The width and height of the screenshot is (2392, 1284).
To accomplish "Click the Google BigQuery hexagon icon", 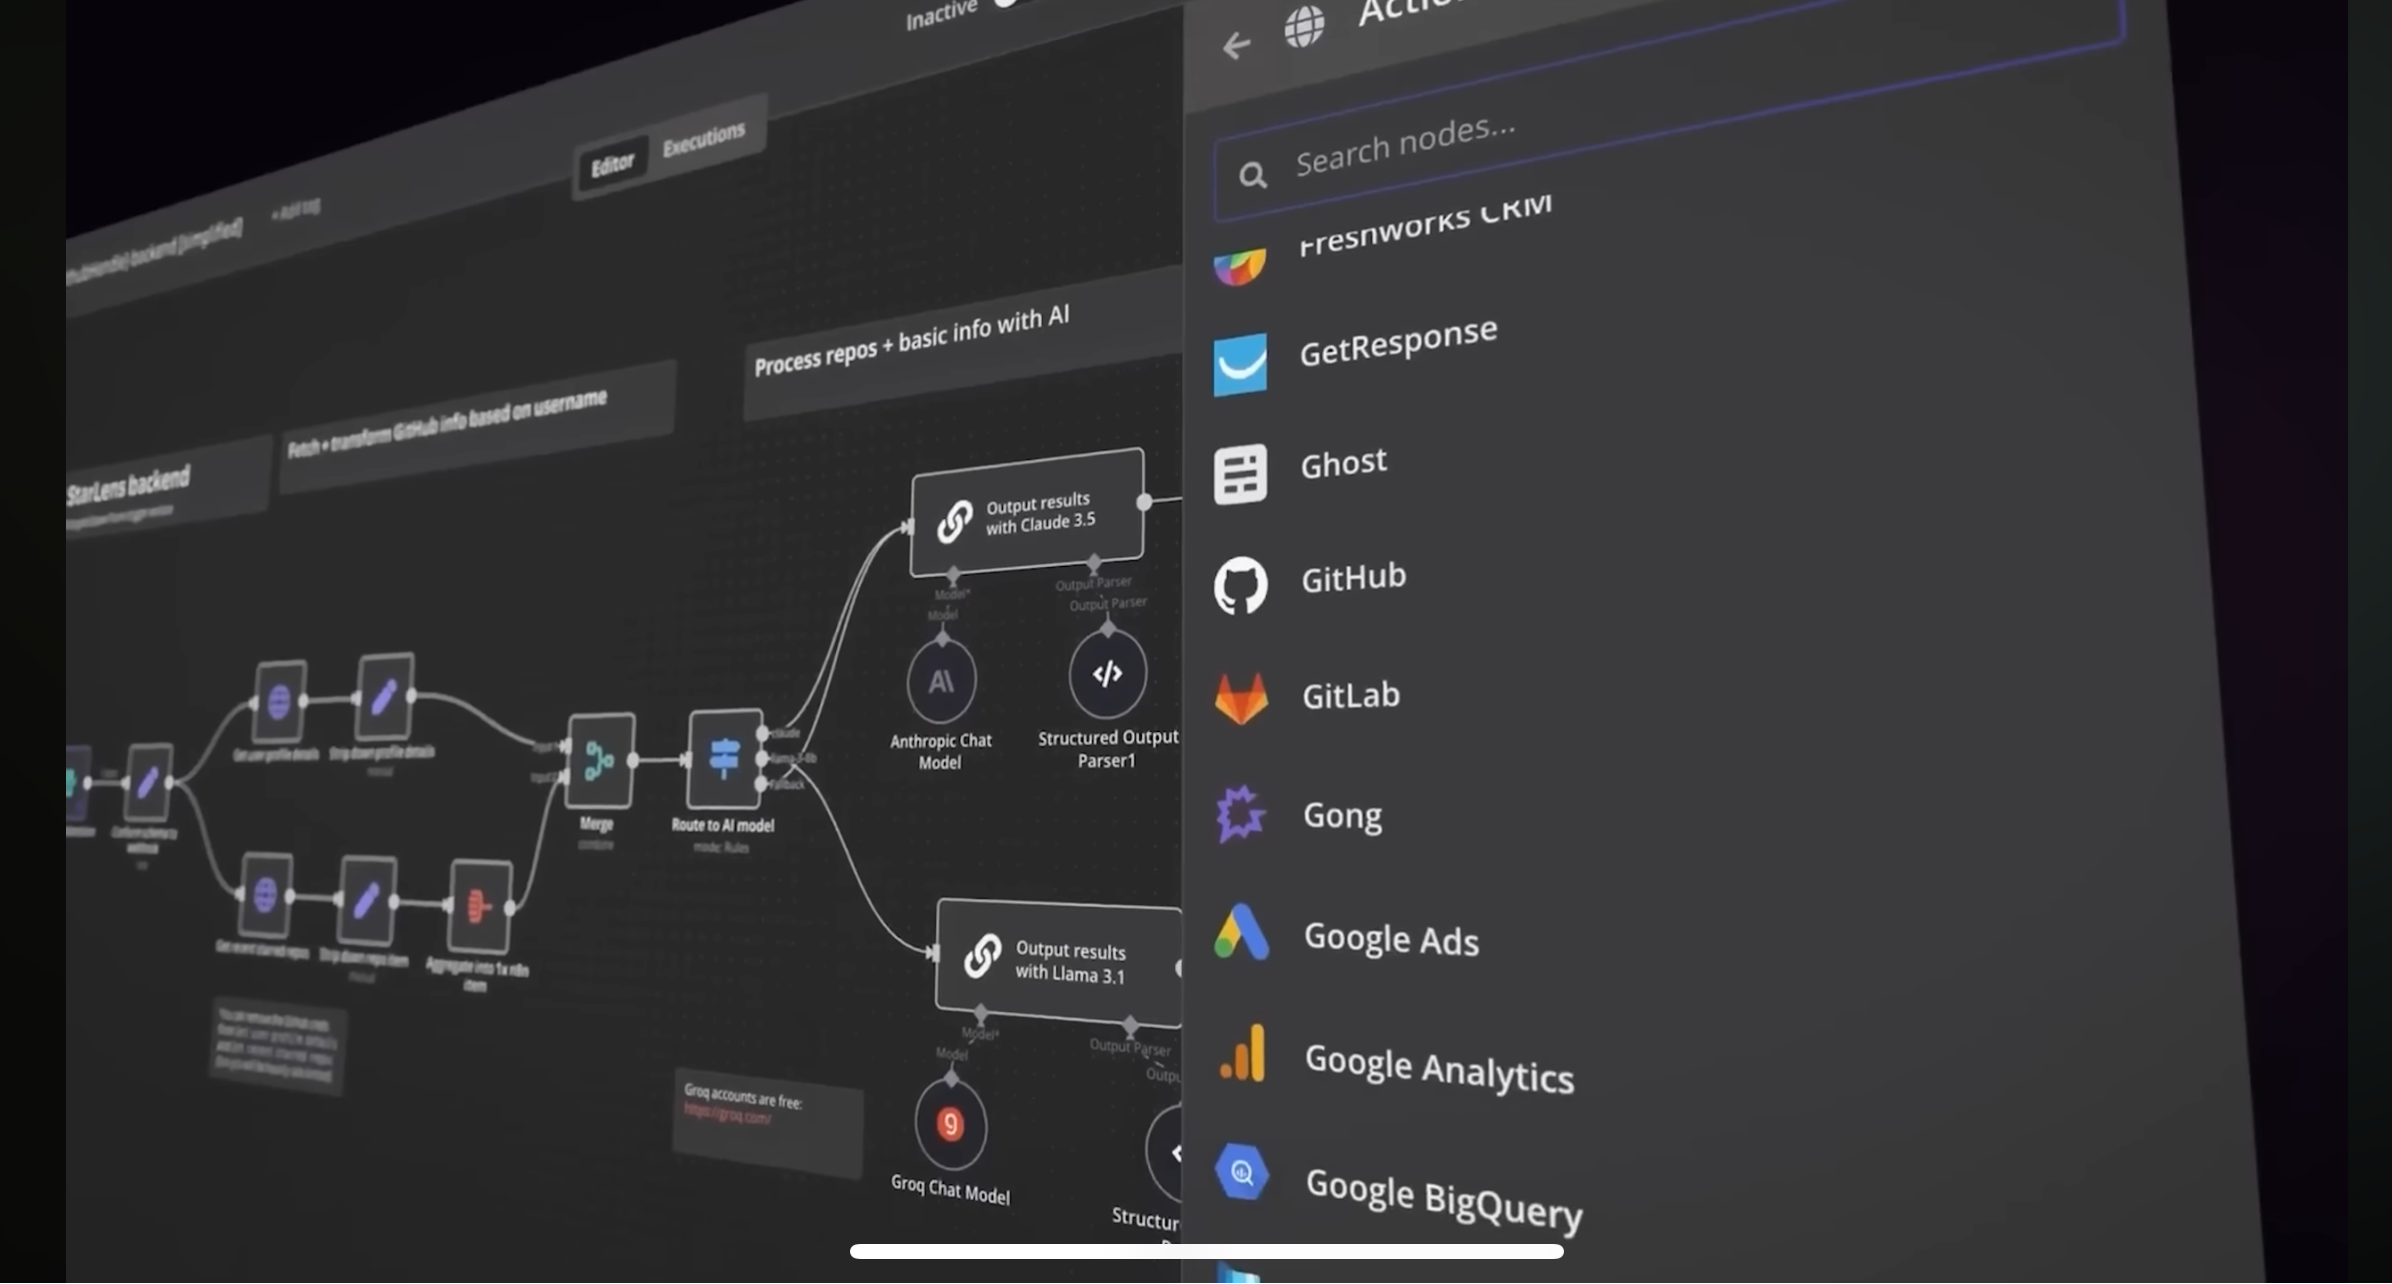I will (x=1242, y=1172).
